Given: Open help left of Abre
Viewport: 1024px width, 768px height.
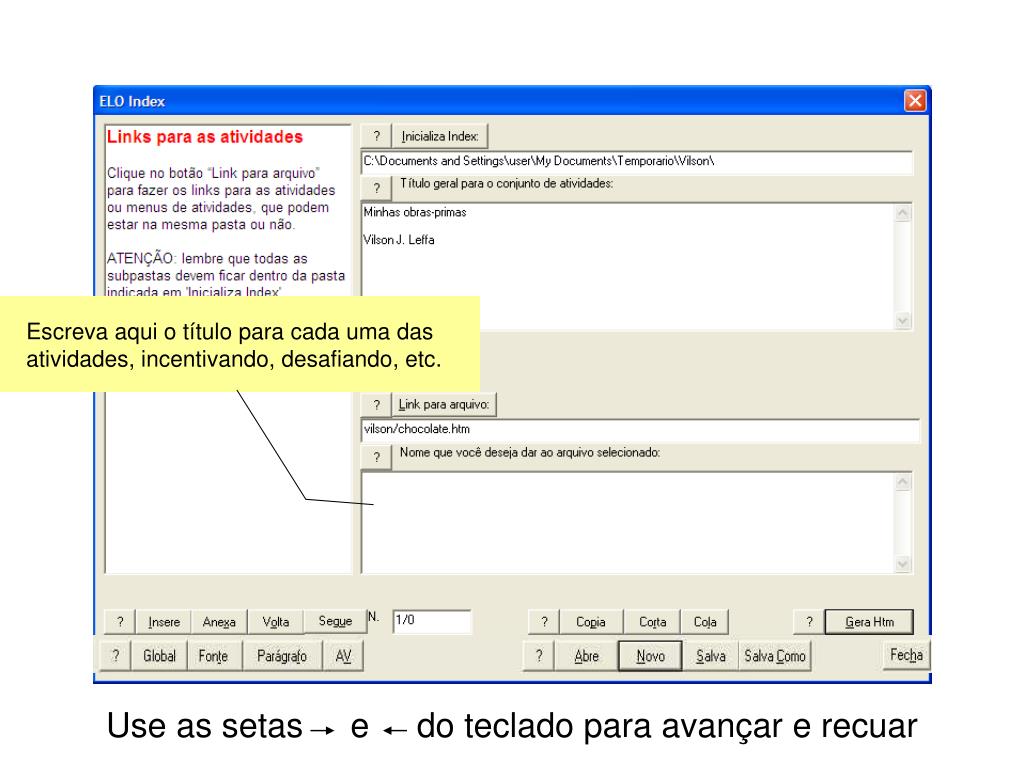Looking at the screenshot, I should (539, 656).
